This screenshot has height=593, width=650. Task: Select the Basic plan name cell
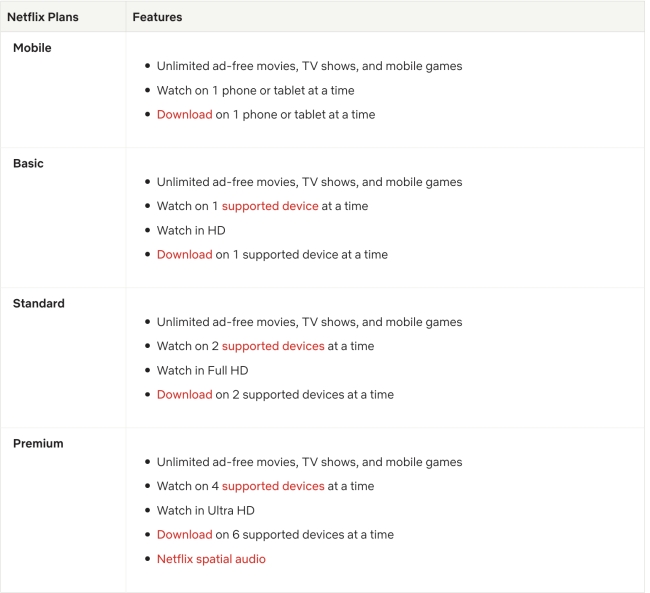(x=28, y=164)
